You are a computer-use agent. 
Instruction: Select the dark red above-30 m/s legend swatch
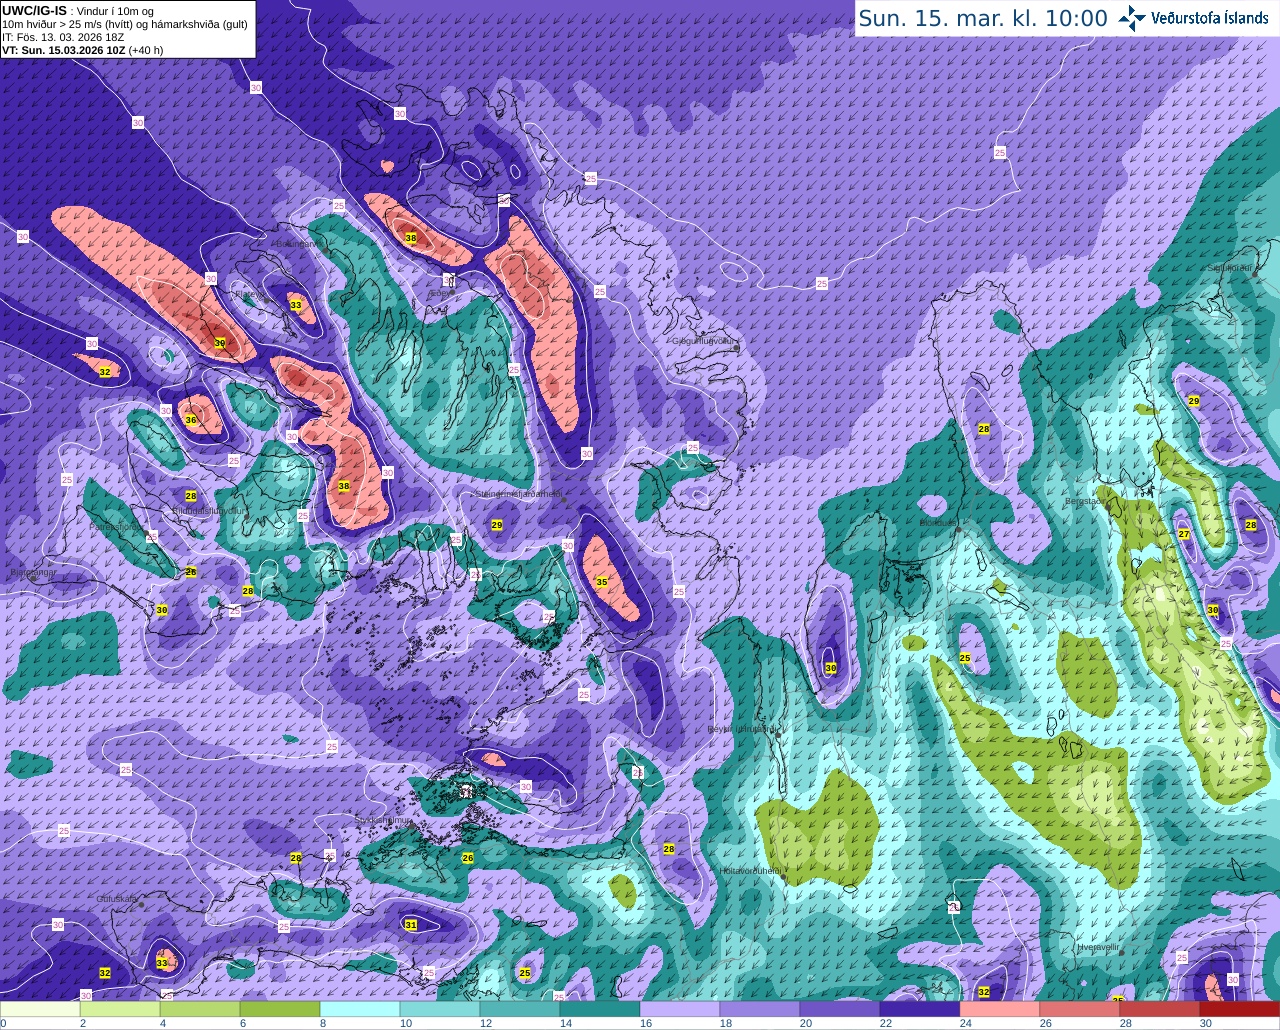coord(1240,1009)
